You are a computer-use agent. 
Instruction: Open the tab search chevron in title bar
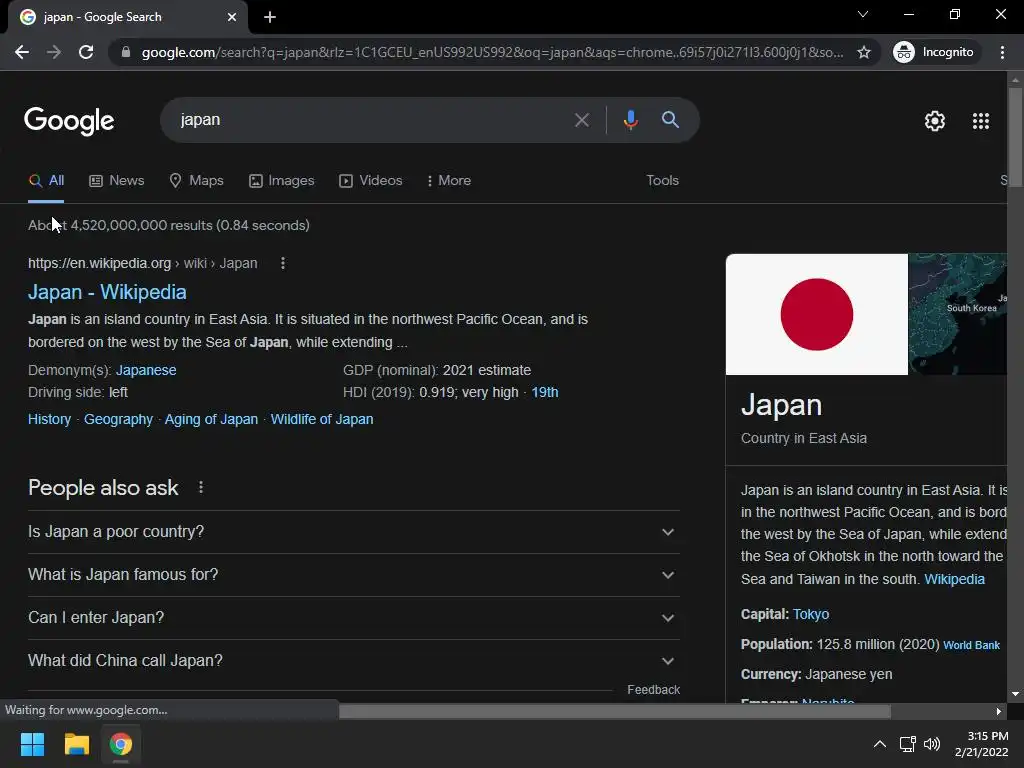863,14
